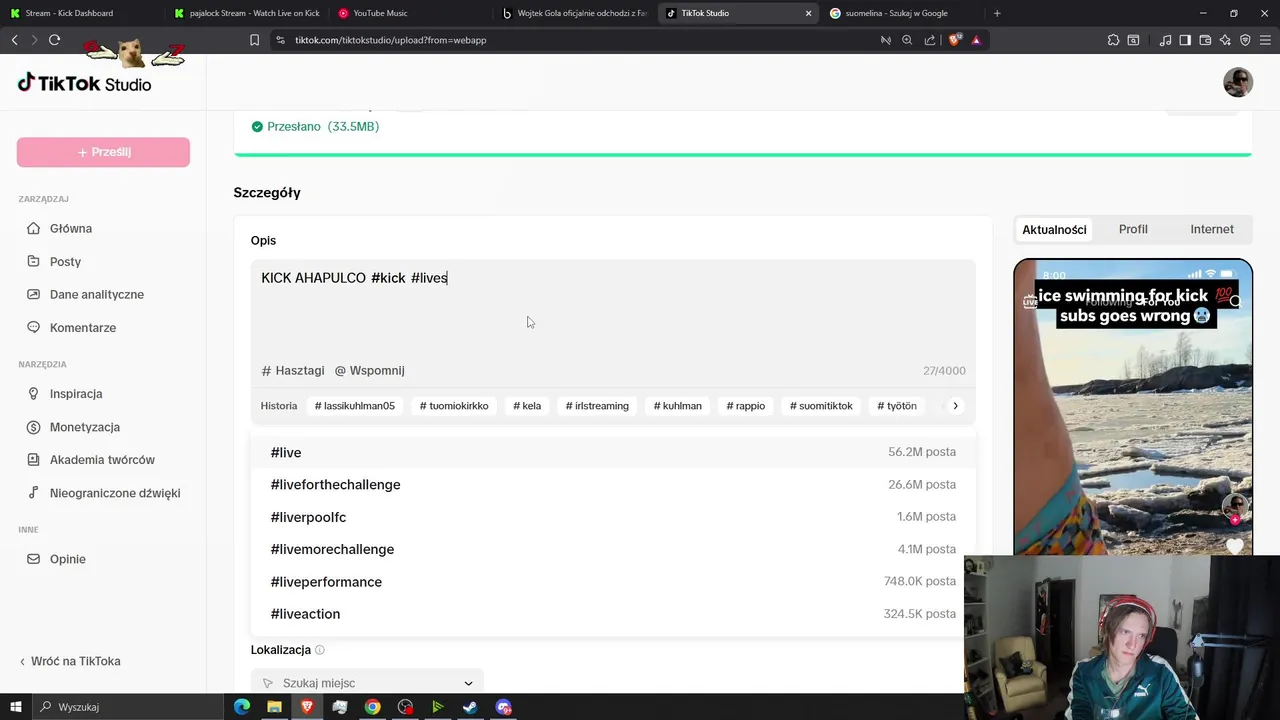Reload the page with browser refresh icon
Screen dimensions: 1280x720
pyautogui.click(x=54, y=40)
